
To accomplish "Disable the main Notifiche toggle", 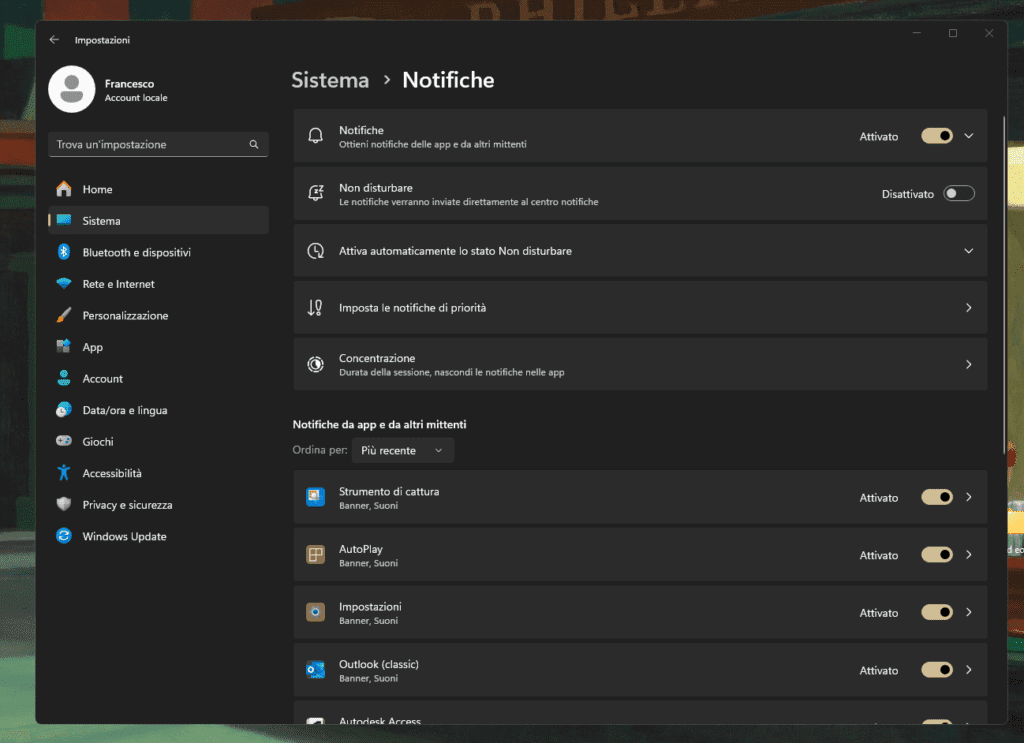I will click(937, 136).
